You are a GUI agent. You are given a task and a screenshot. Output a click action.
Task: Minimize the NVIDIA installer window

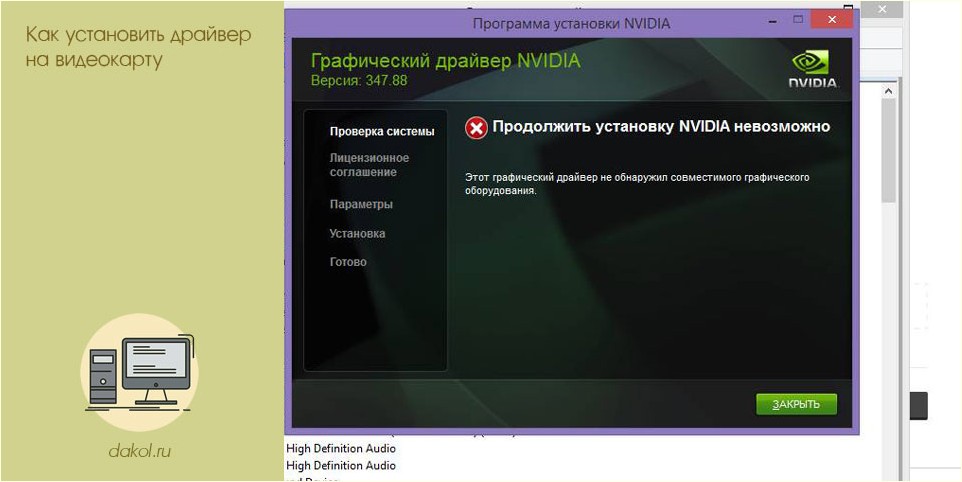point(773,20)
